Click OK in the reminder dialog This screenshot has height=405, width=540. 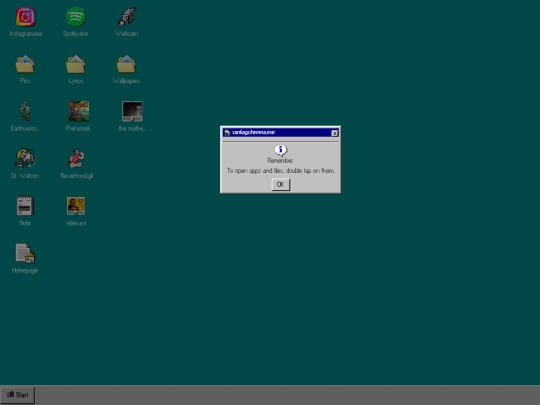(281, 185)
